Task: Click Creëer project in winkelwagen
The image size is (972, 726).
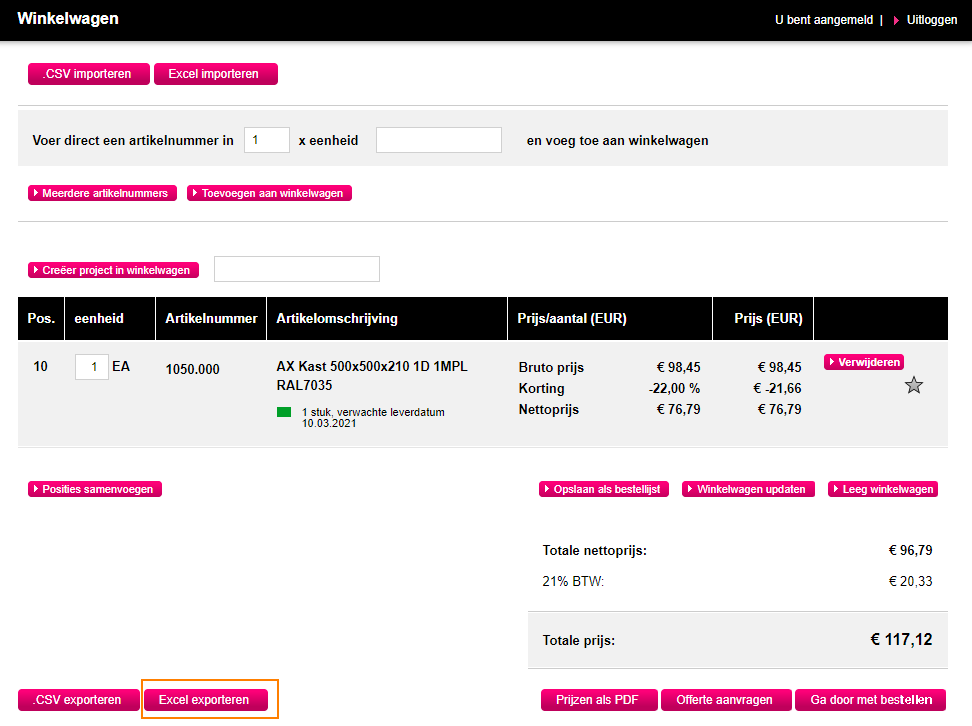Action: point(113,270)
